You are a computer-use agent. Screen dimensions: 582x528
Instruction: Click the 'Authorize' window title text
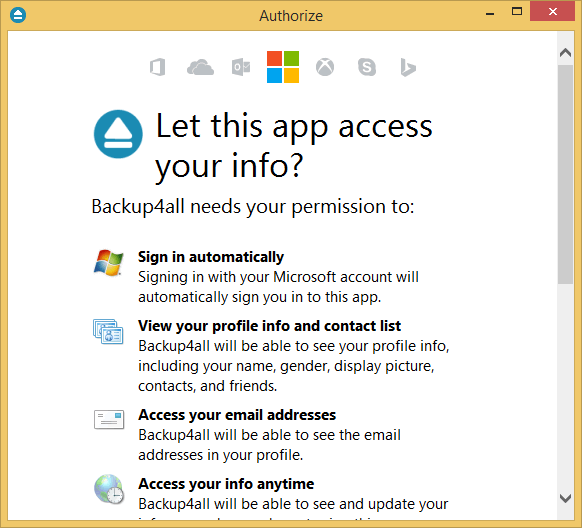pos(291,16)
